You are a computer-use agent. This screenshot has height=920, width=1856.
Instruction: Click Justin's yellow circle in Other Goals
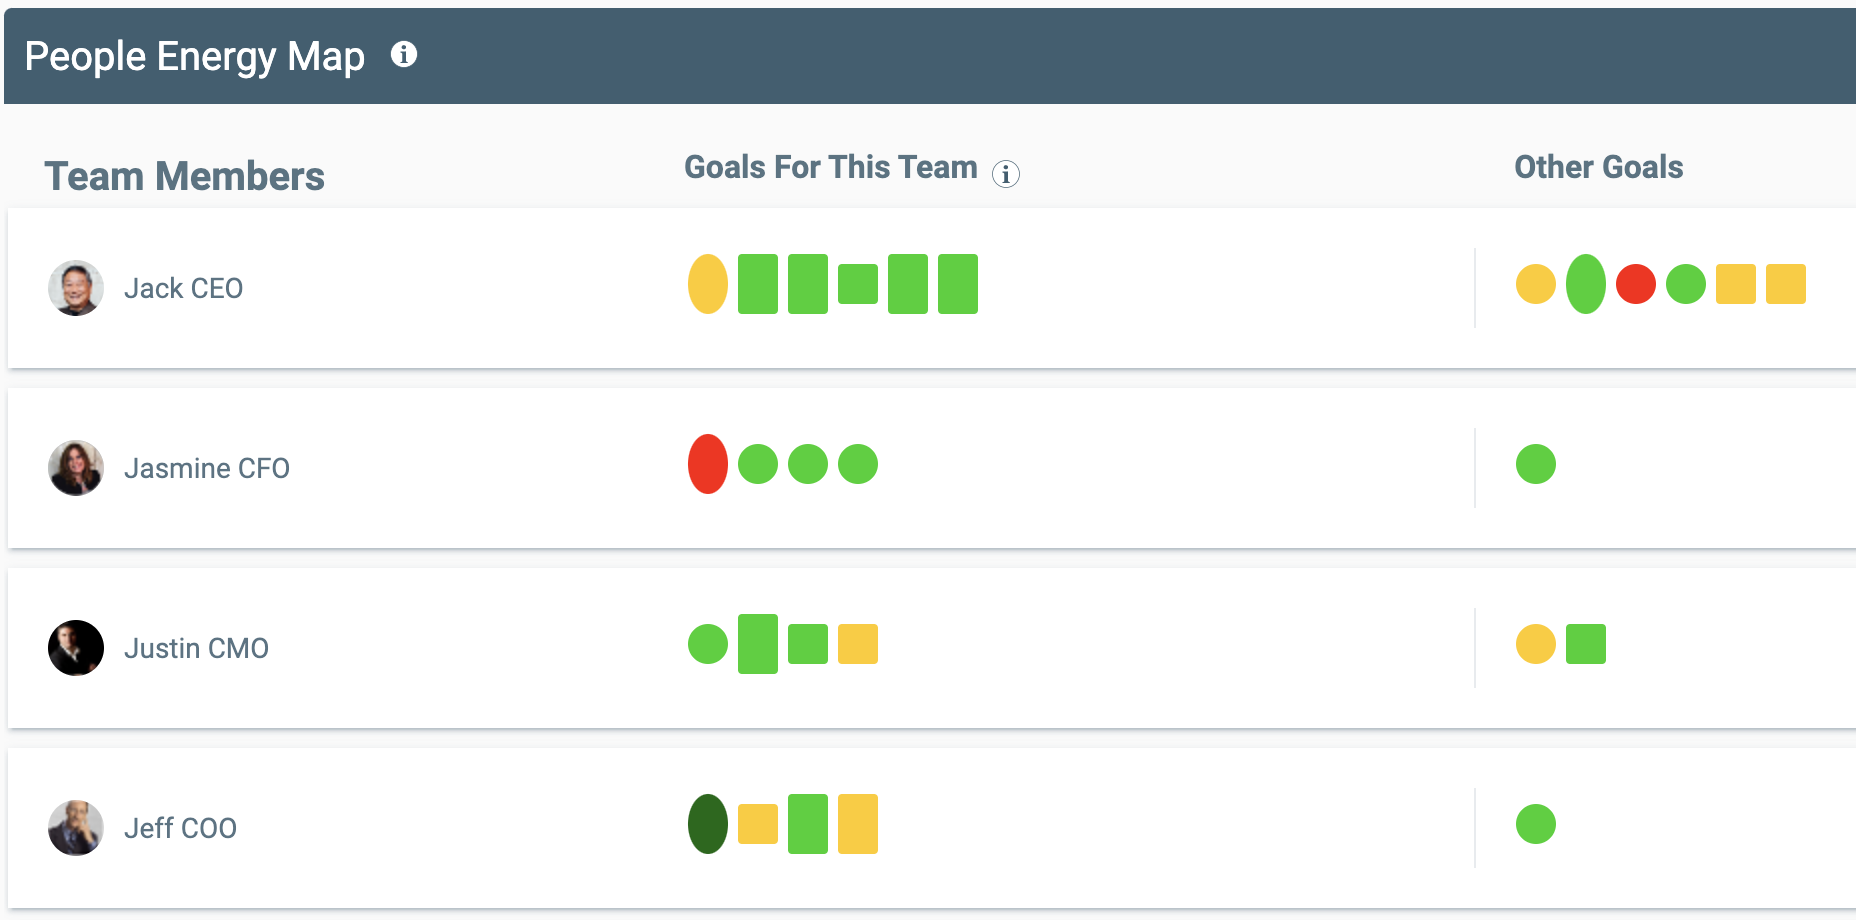(x=1536, y=644)
